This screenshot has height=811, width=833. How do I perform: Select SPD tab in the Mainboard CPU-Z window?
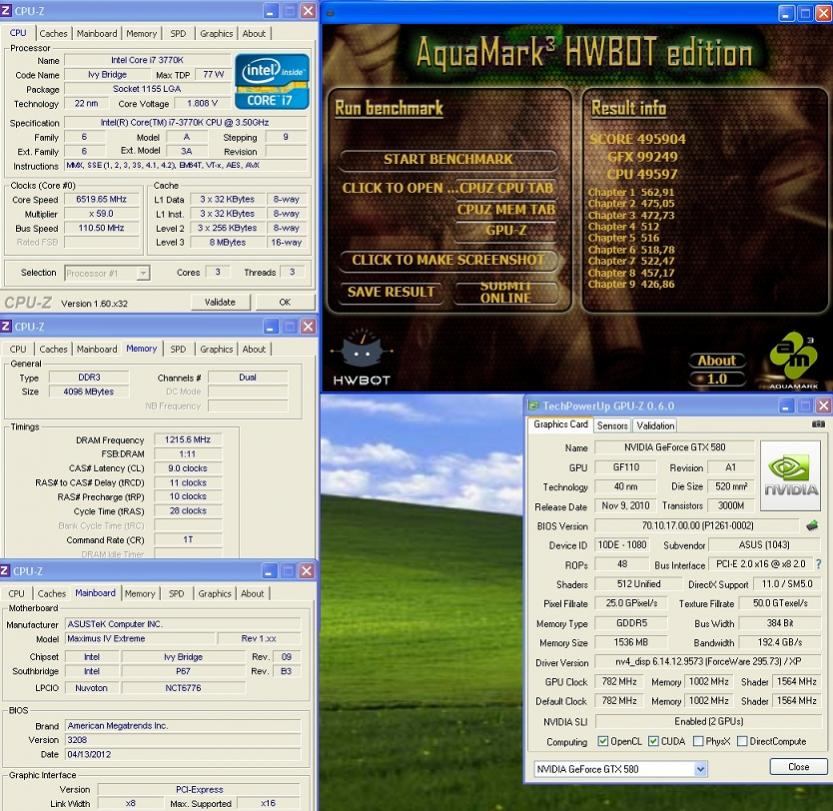tap(176, 593)
